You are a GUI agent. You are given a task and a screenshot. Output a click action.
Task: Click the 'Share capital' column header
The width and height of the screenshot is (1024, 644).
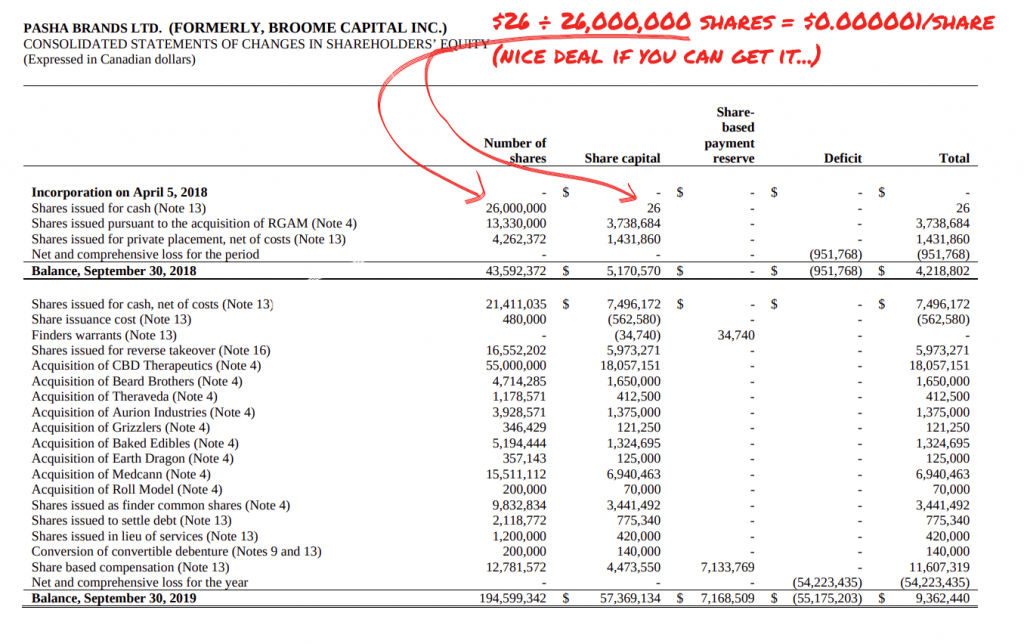pyautogui.click(x=622, y=158)
